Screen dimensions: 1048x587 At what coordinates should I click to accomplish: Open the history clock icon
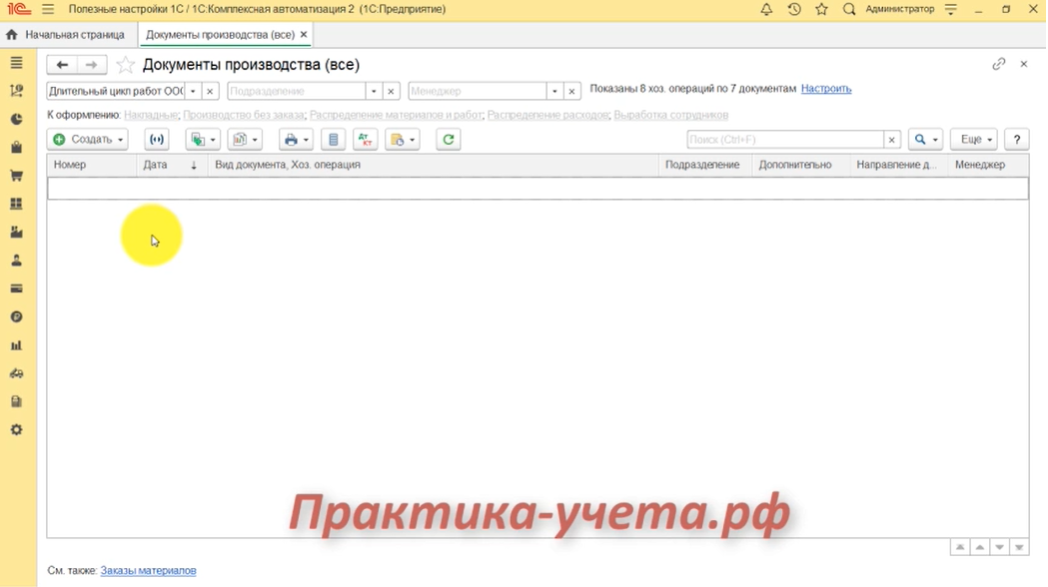pyautogui.click(x=794, y=9)
